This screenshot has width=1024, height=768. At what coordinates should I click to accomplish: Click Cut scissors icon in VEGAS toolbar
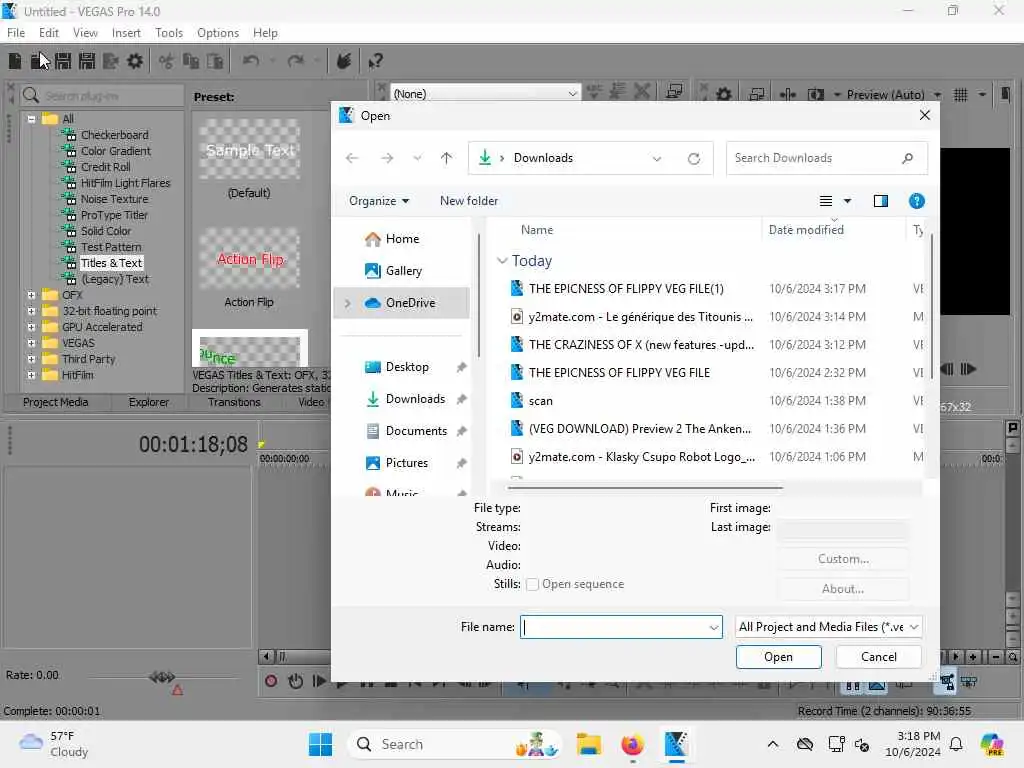point(167,61)
